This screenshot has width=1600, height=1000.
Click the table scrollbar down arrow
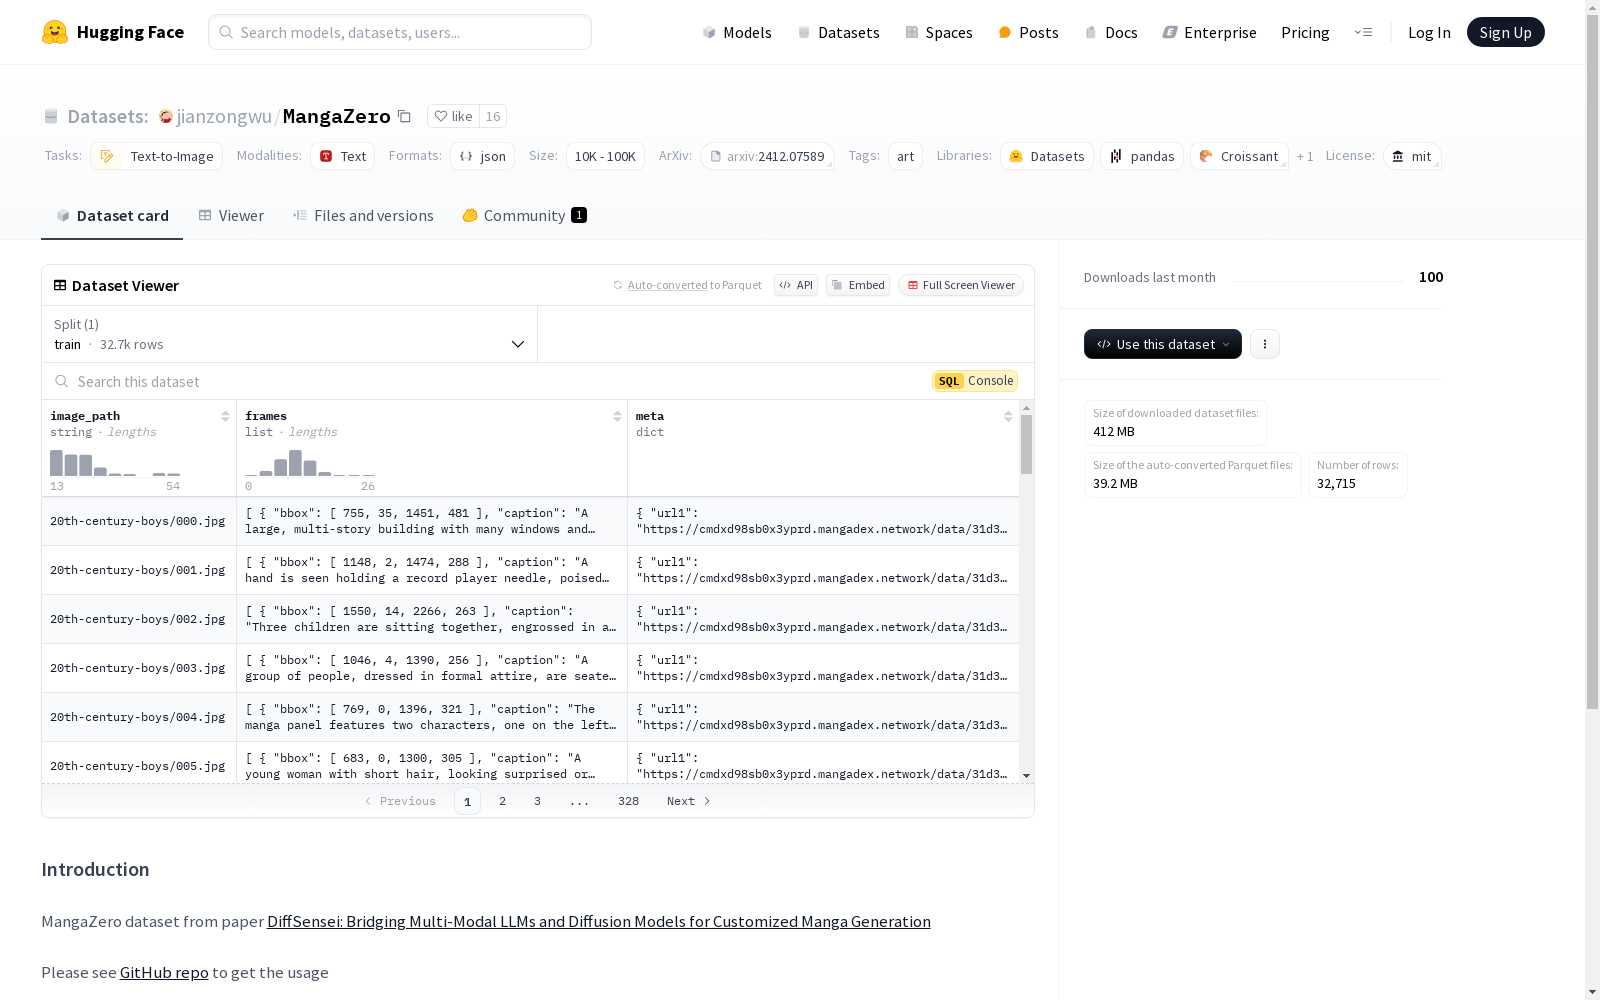[x=1026, y=776]
